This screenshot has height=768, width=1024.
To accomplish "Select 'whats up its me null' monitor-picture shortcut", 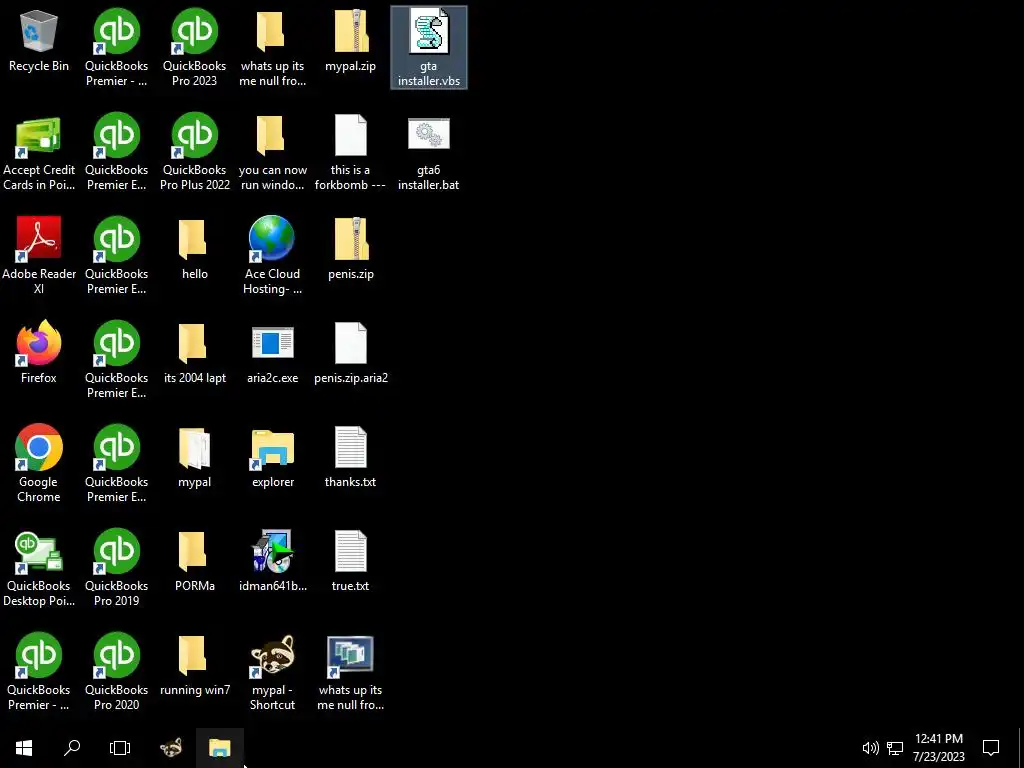I will pos(351,673).
